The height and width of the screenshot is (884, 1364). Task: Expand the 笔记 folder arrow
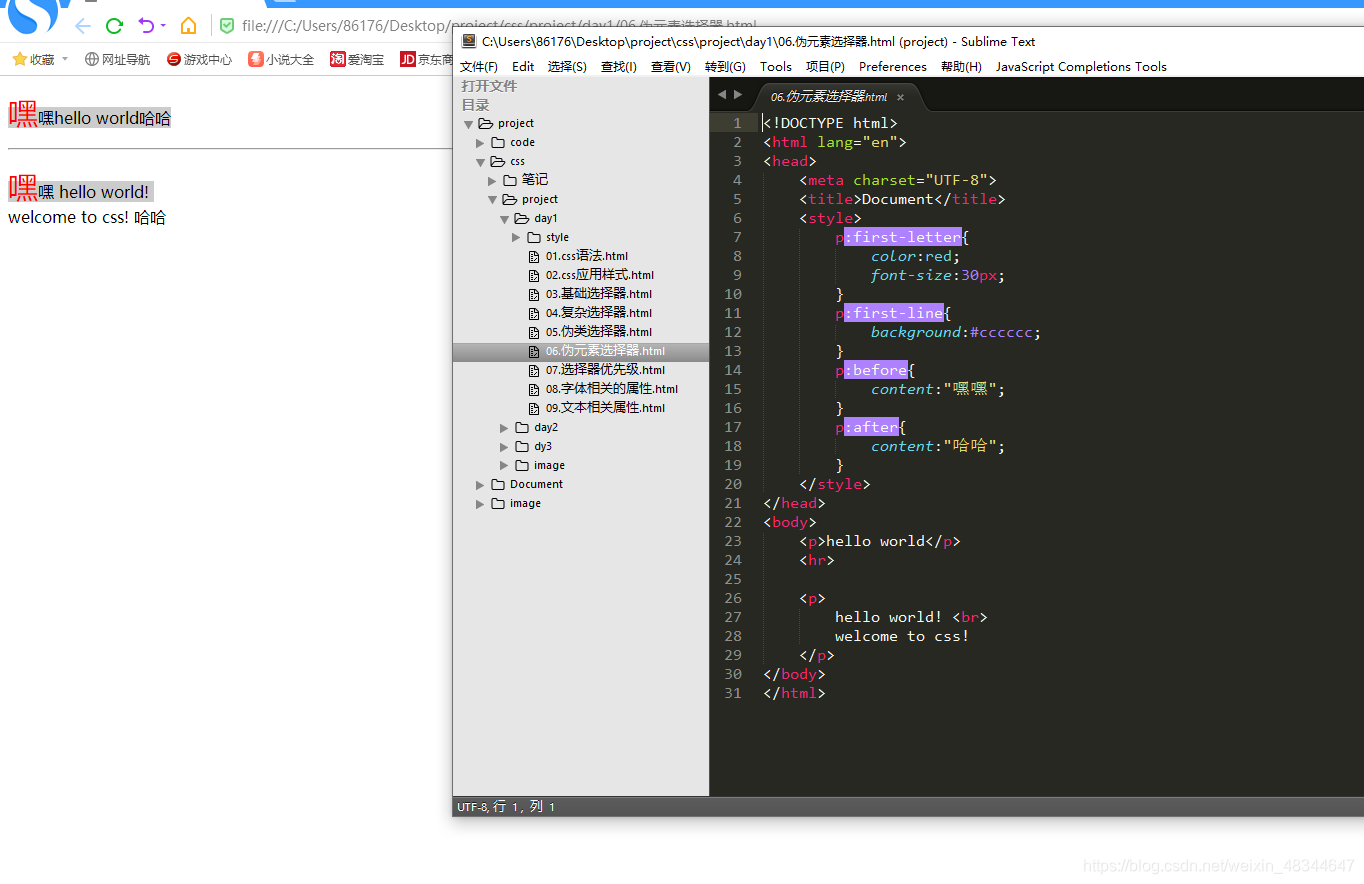tap(492, 181)
